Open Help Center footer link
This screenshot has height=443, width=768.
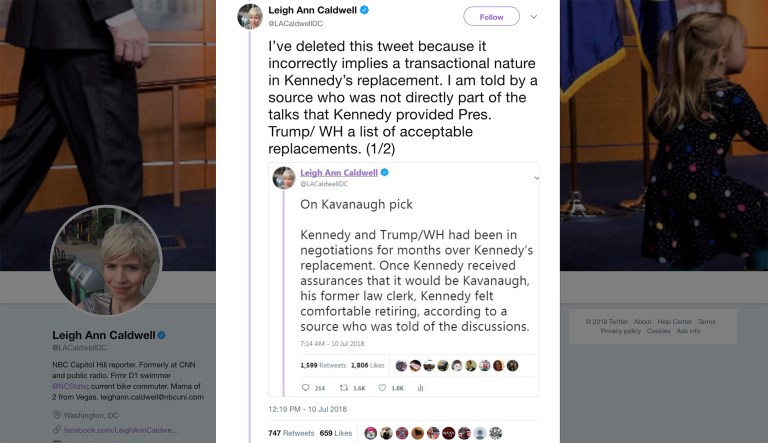pyautogui.click(x=674, y=322)
